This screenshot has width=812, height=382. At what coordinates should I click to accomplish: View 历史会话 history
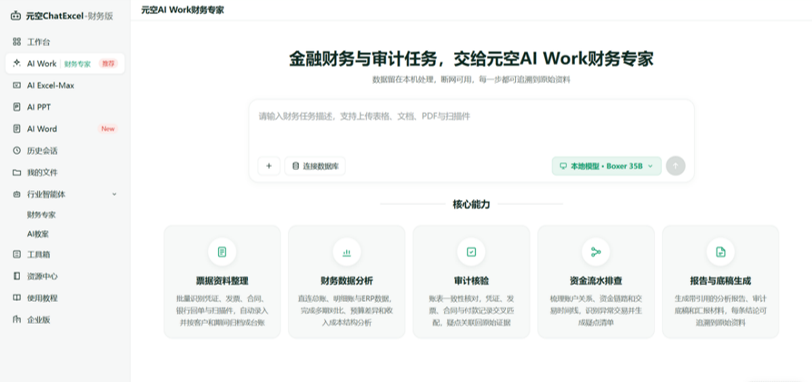[x=65, y=151]
